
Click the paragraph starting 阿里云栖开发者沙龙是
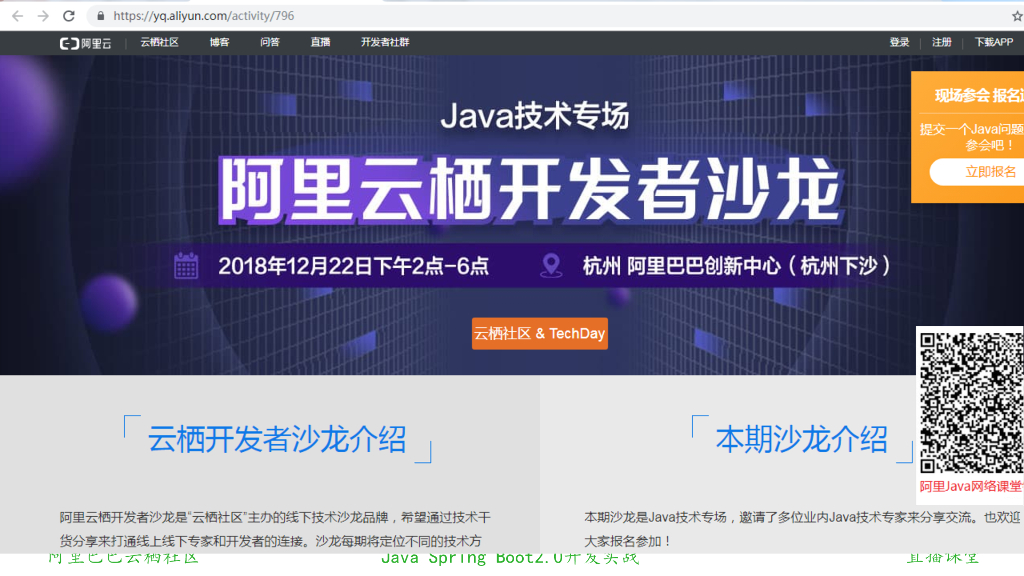[275, 529]
